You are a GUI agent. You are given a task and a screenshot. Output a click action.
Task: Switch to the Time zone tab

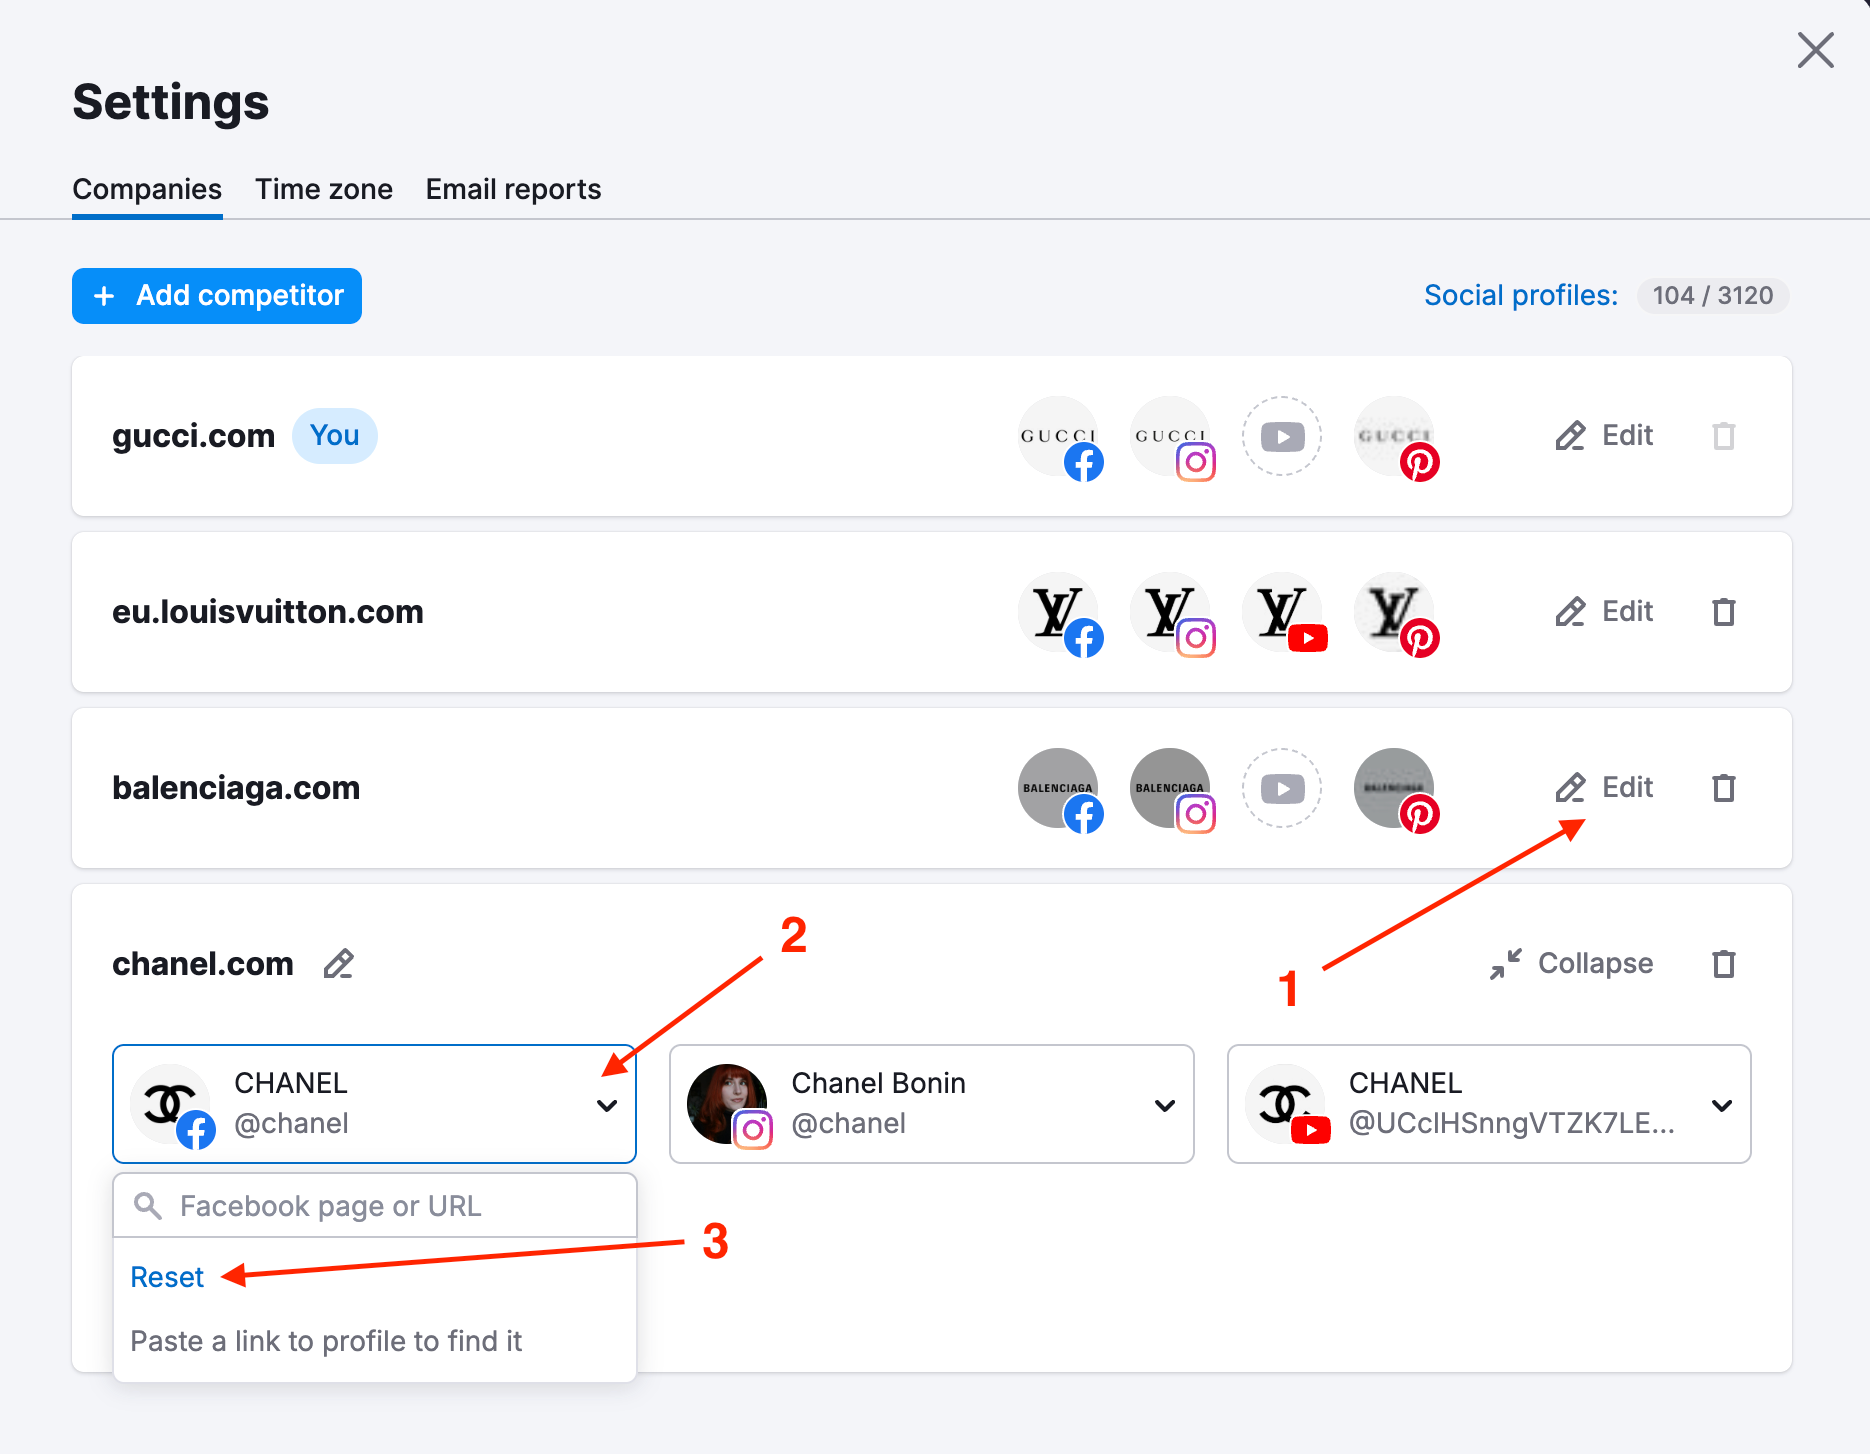[x=323, y=189]
